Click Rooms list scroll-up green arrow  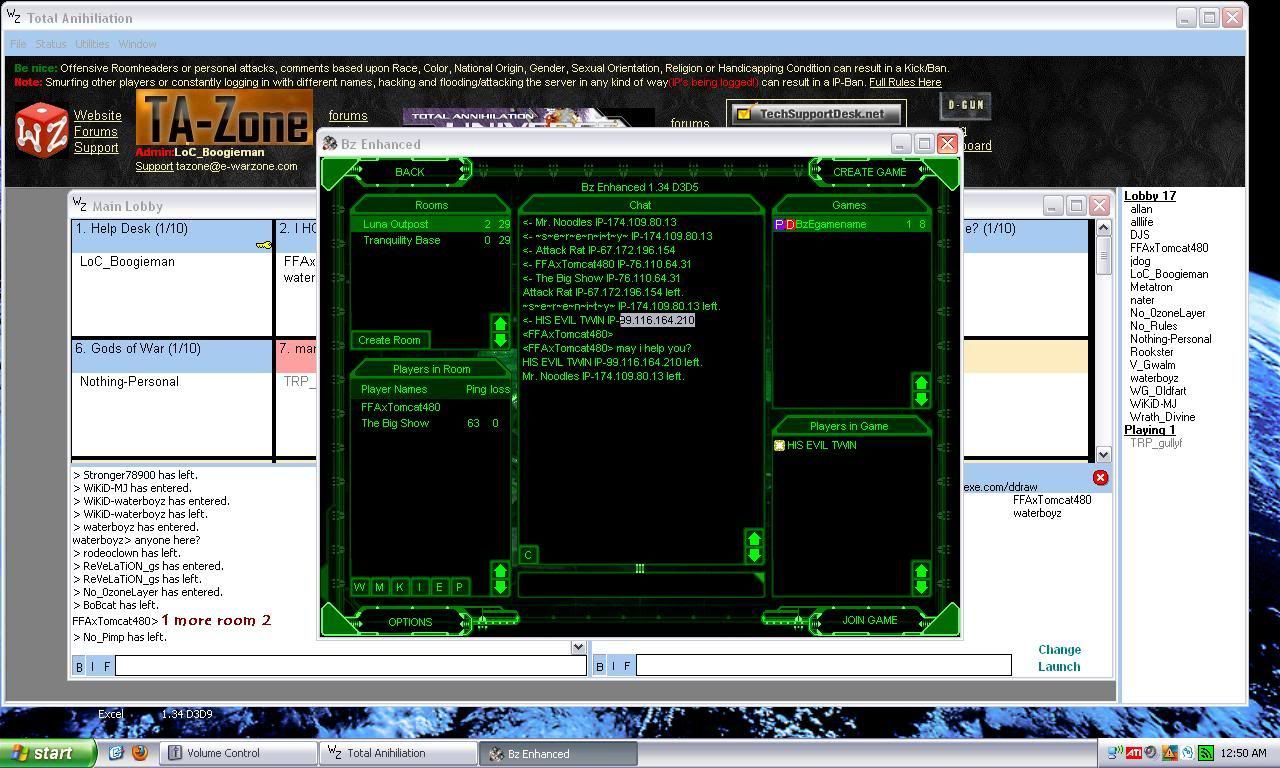[500, 323]
